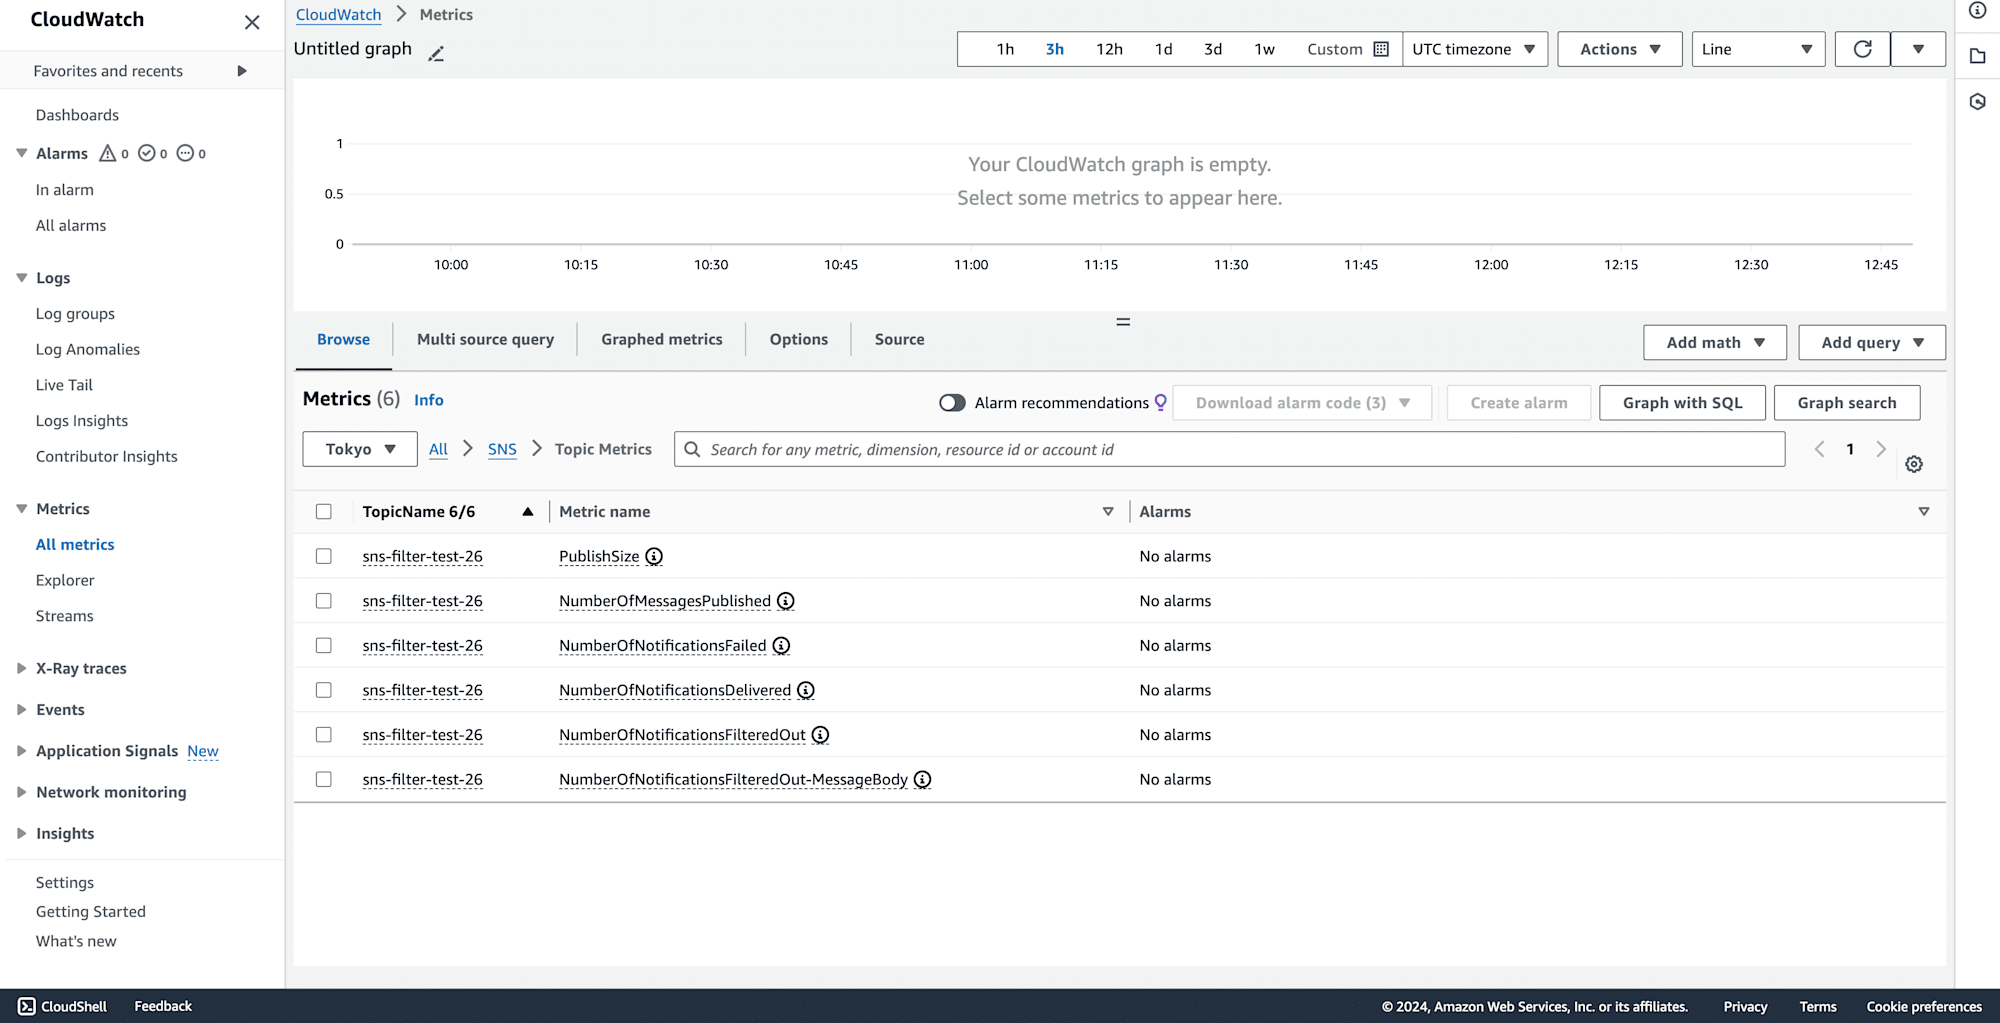Check the NumberOfNotificationsFailed row
This screenshot has height=1023, width=2000.
[324, 646]
